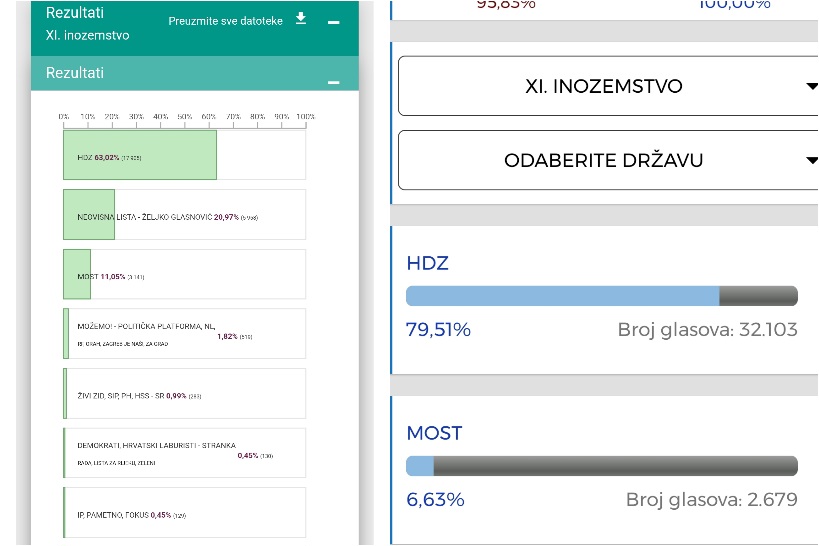Expand the ODABERITE DRŽAVU country selector
Image resolution: width=819 pixels, height=546 pixels.
coord(604,160)
